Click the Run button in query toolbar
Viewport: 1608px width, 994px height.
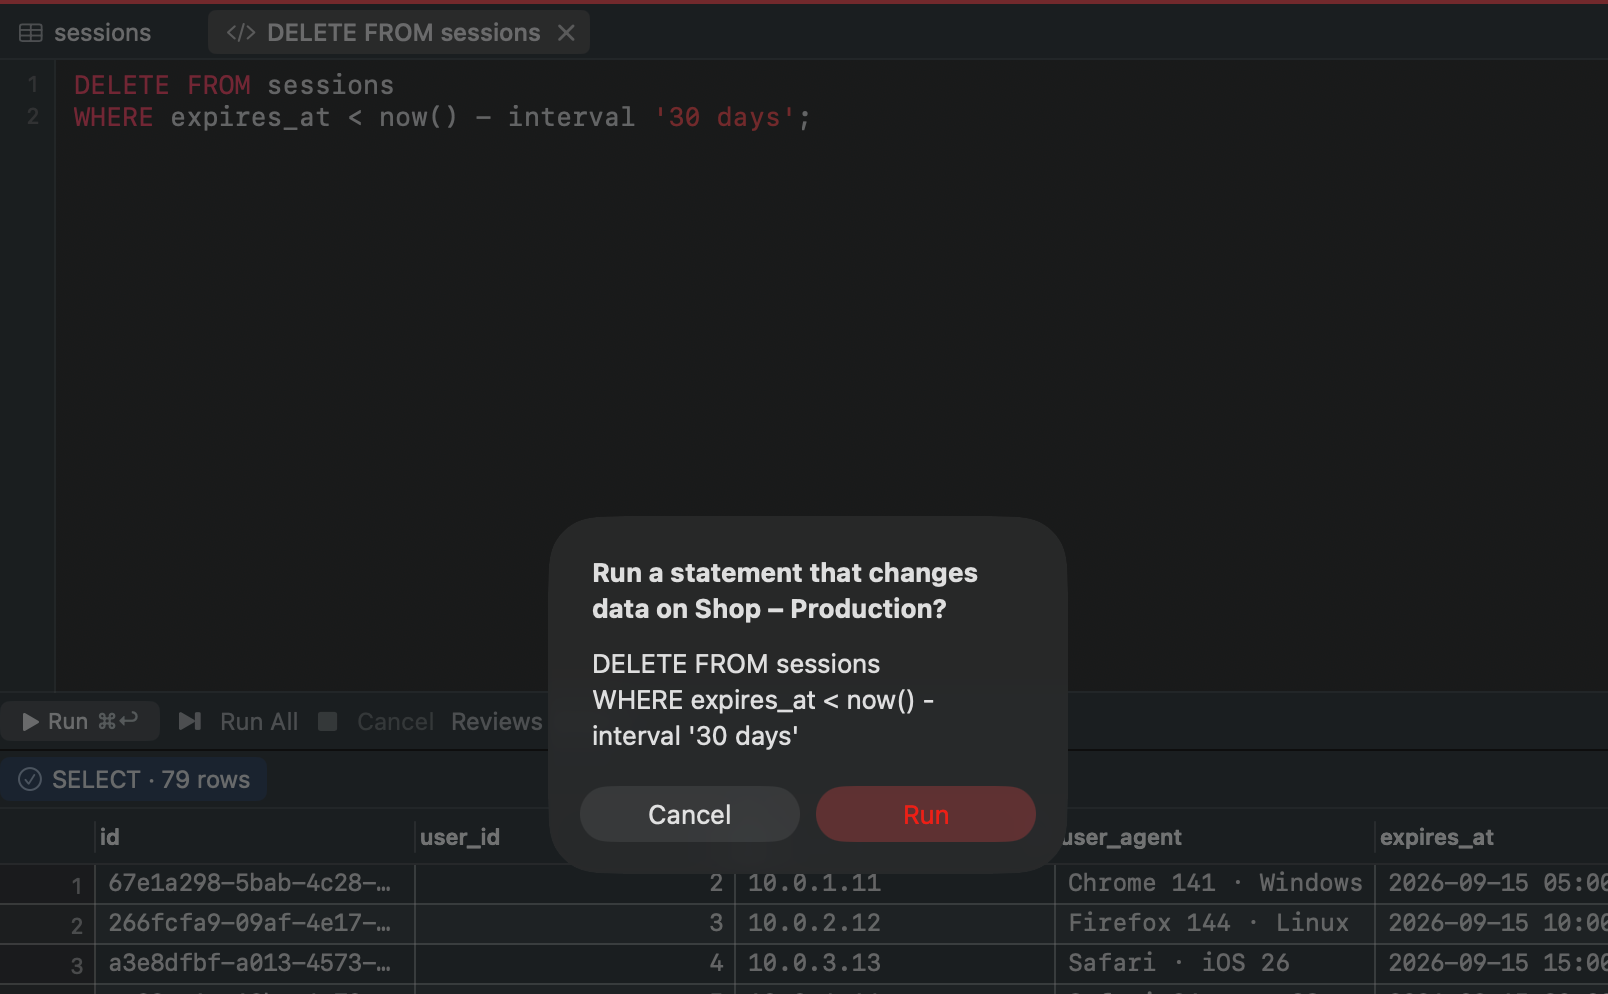click(x=80, y=721)
